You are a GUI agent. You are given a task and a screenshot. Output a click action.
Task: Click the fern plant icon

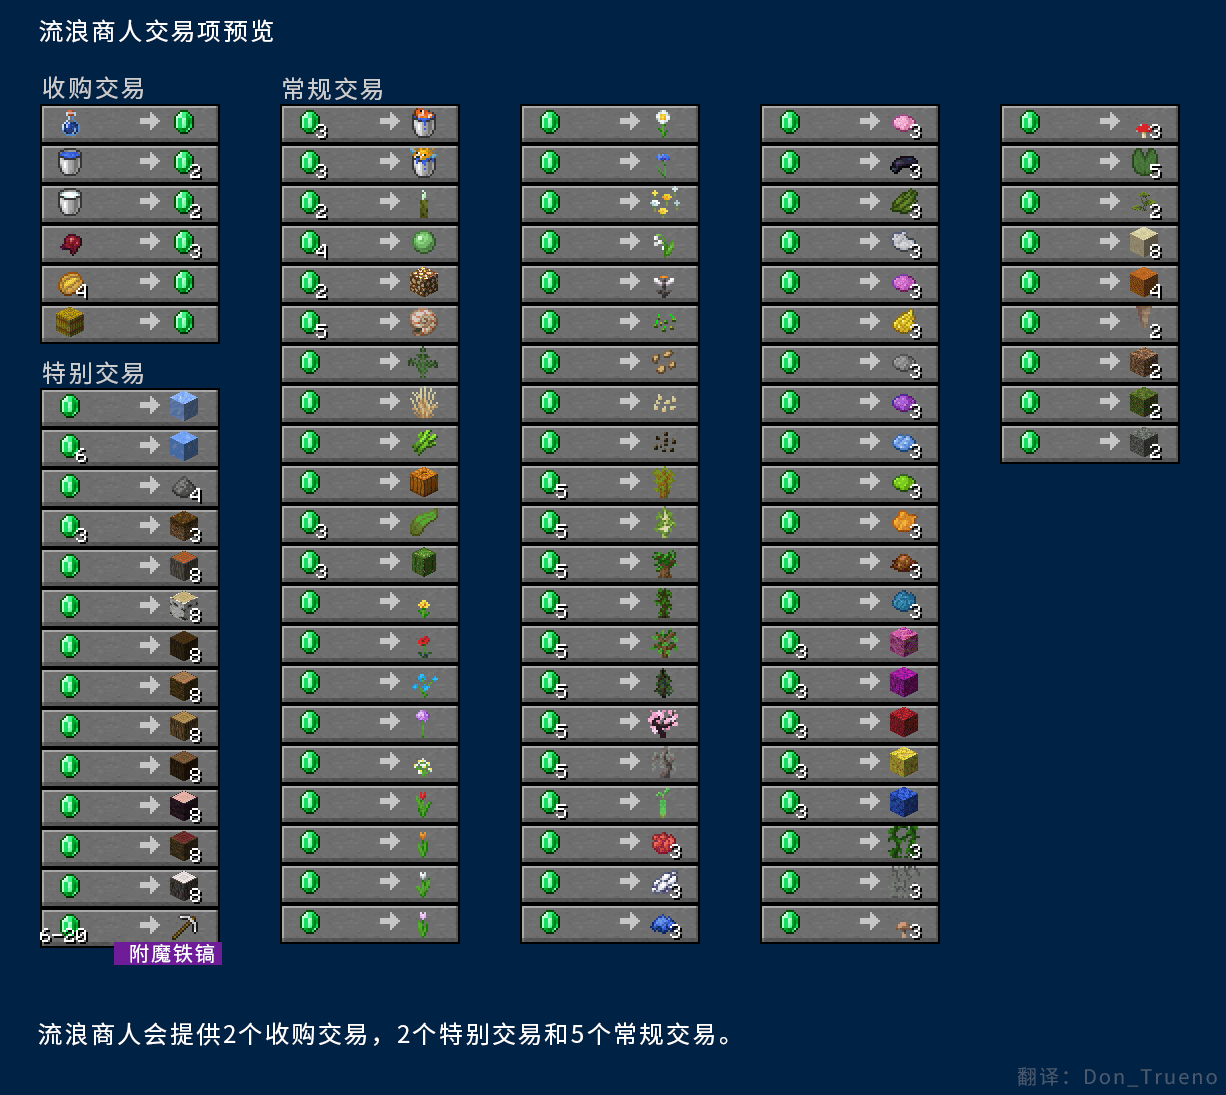[423, 363]
